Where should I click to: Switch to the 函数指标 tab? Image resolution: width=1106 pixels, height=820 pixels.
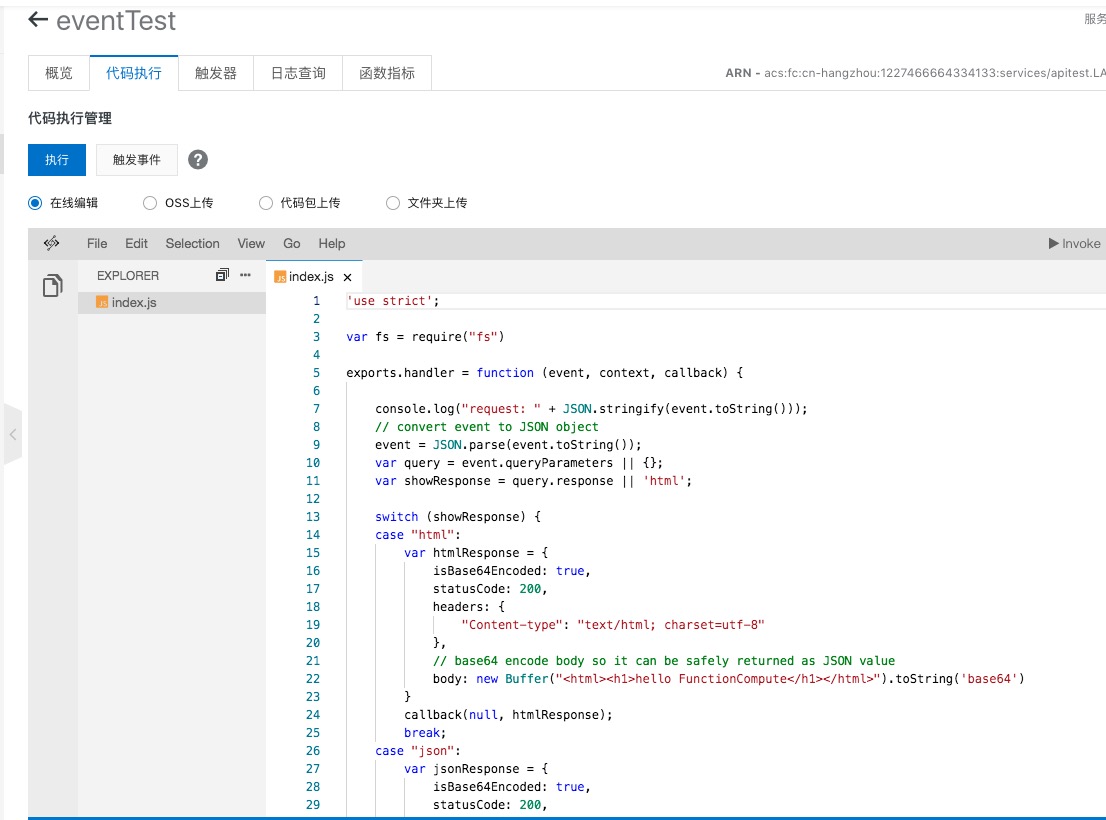pos(387,73)
